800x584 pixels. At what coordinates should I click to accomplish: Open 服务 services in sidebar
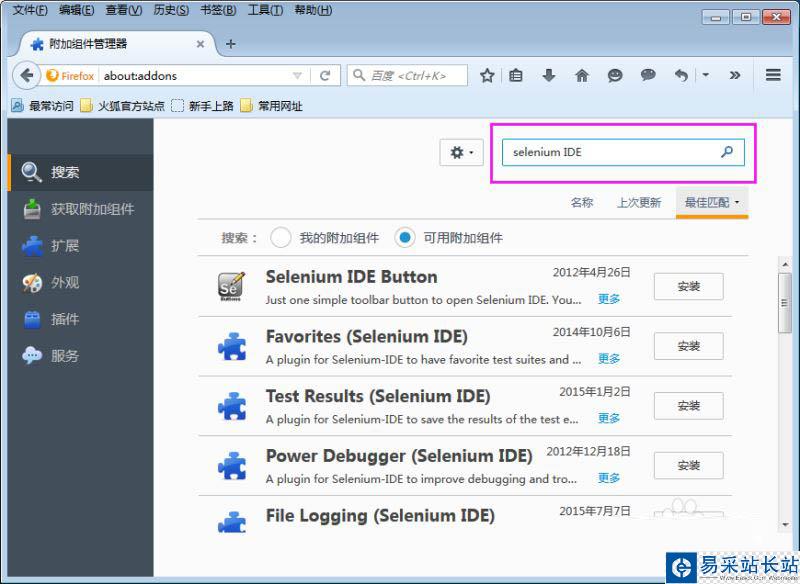81,356
